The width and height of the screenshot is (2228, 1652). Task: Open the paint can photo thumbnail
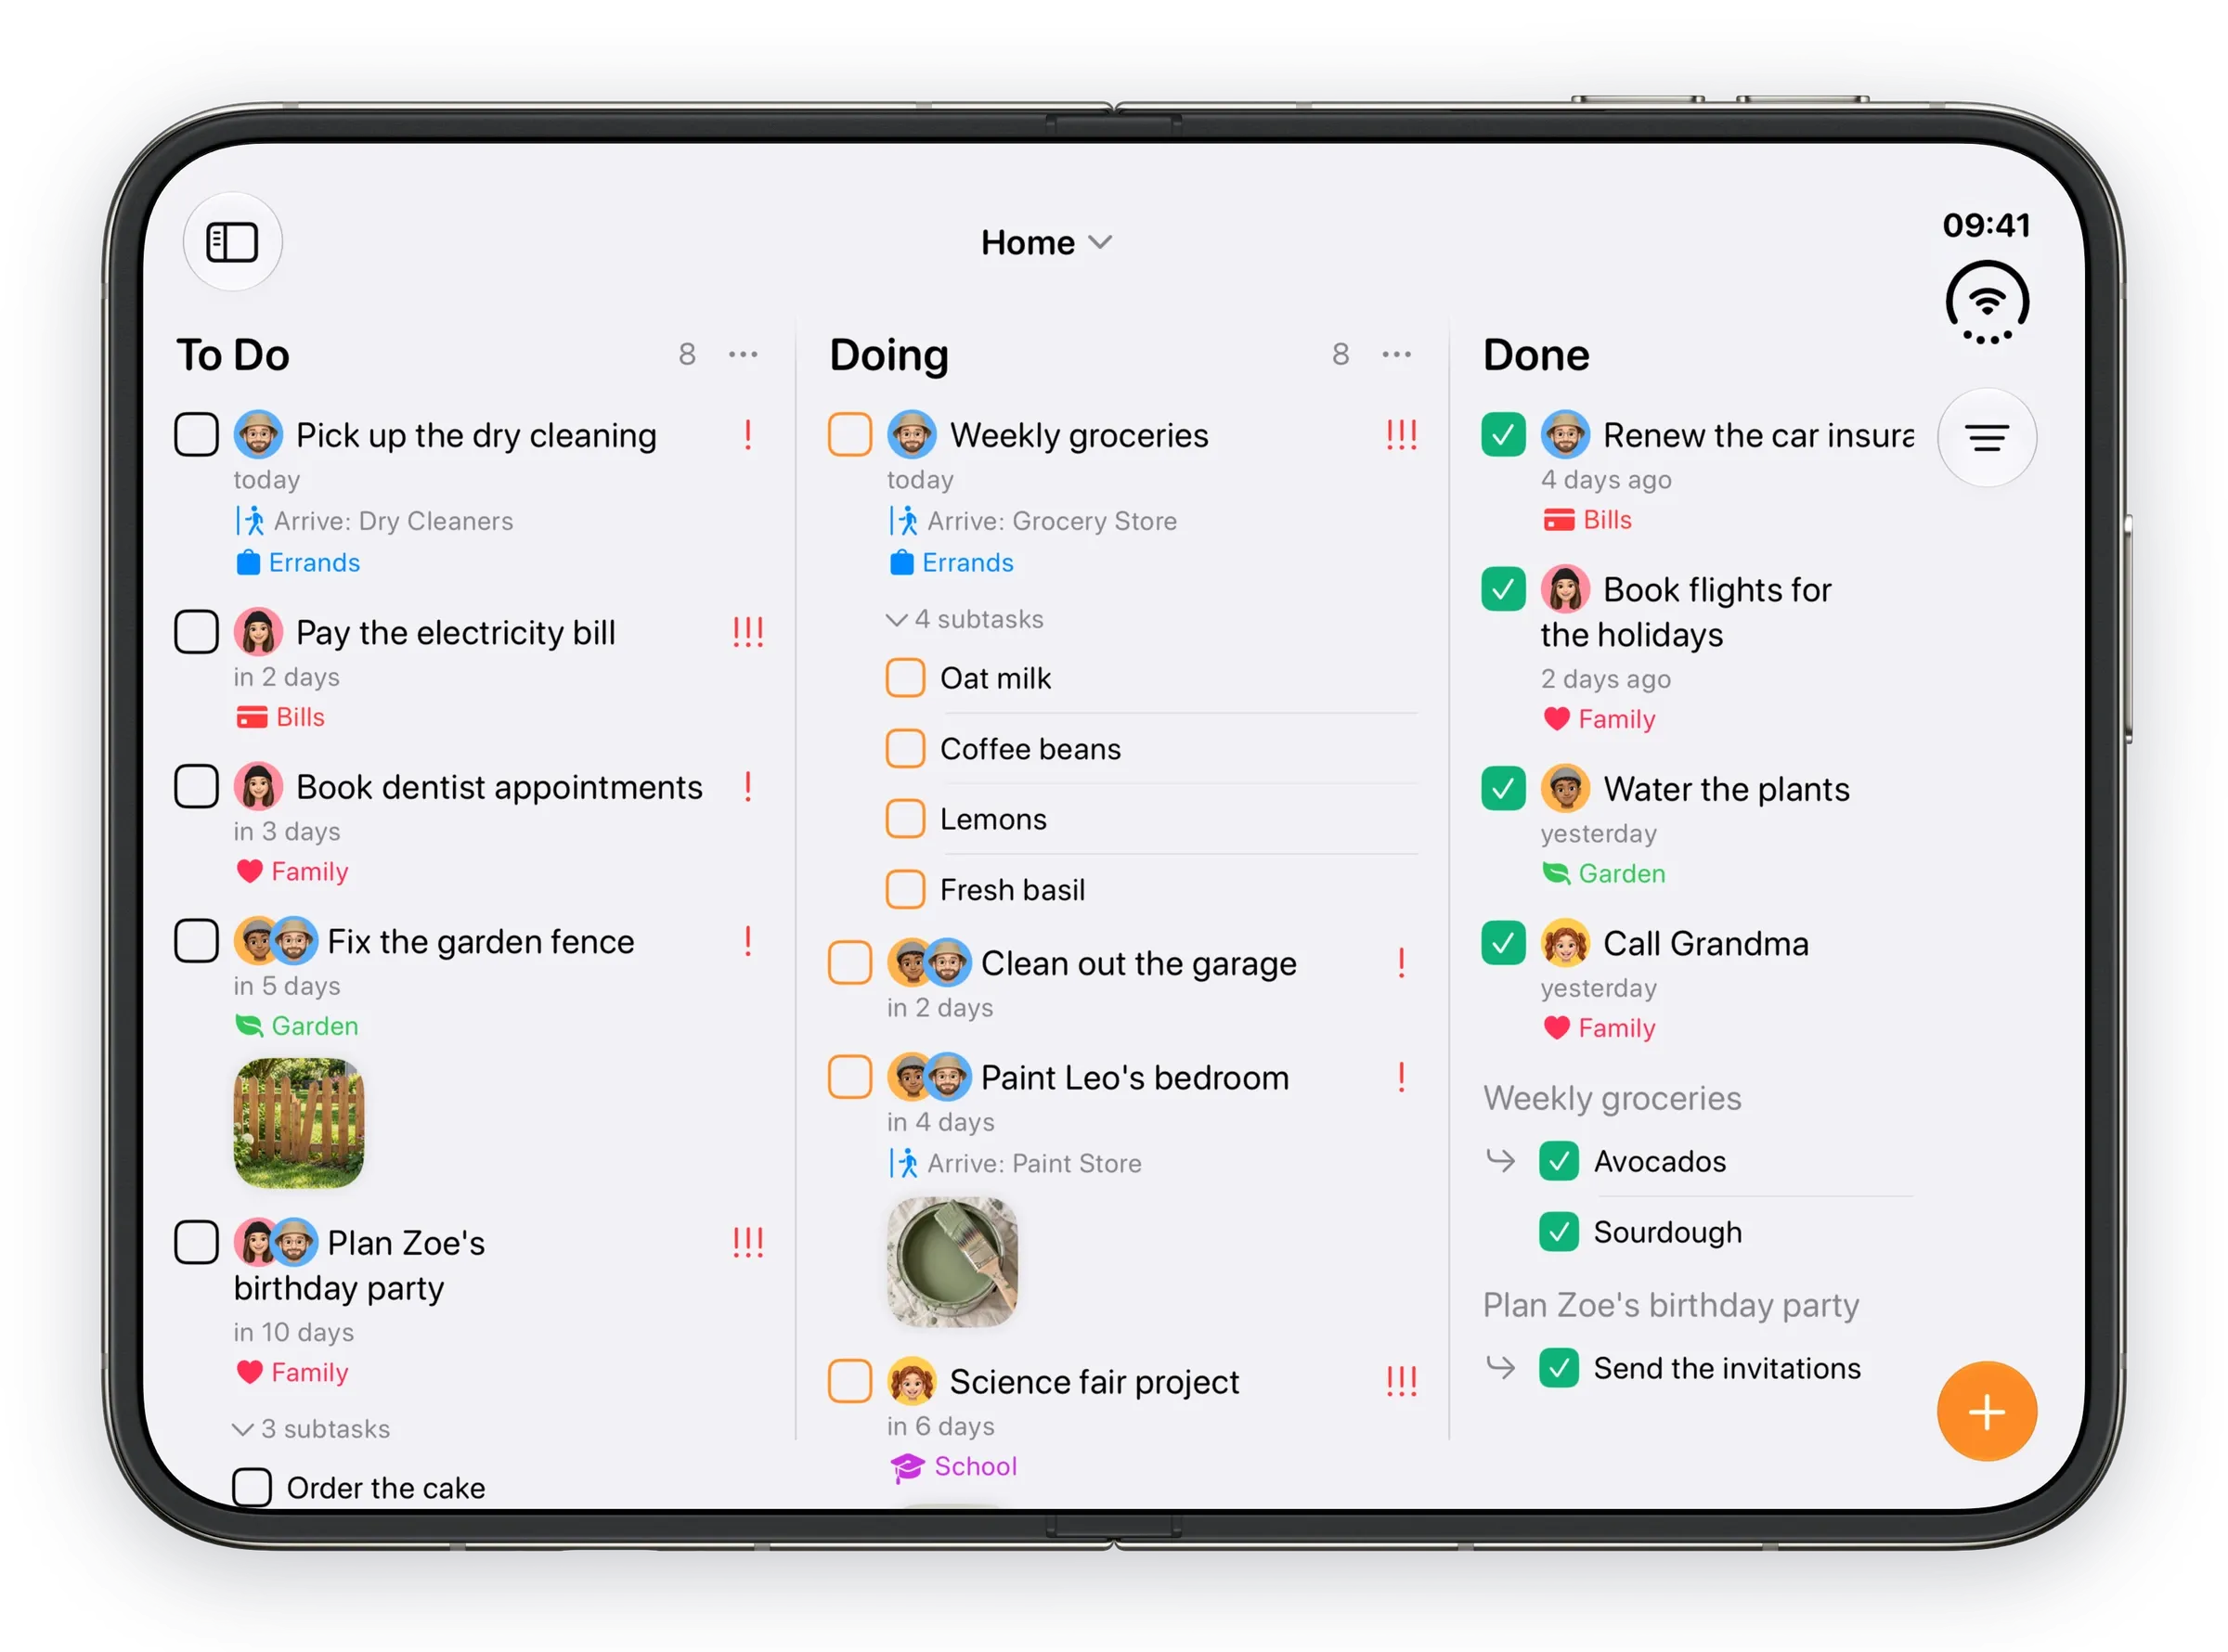(952, 1262)
